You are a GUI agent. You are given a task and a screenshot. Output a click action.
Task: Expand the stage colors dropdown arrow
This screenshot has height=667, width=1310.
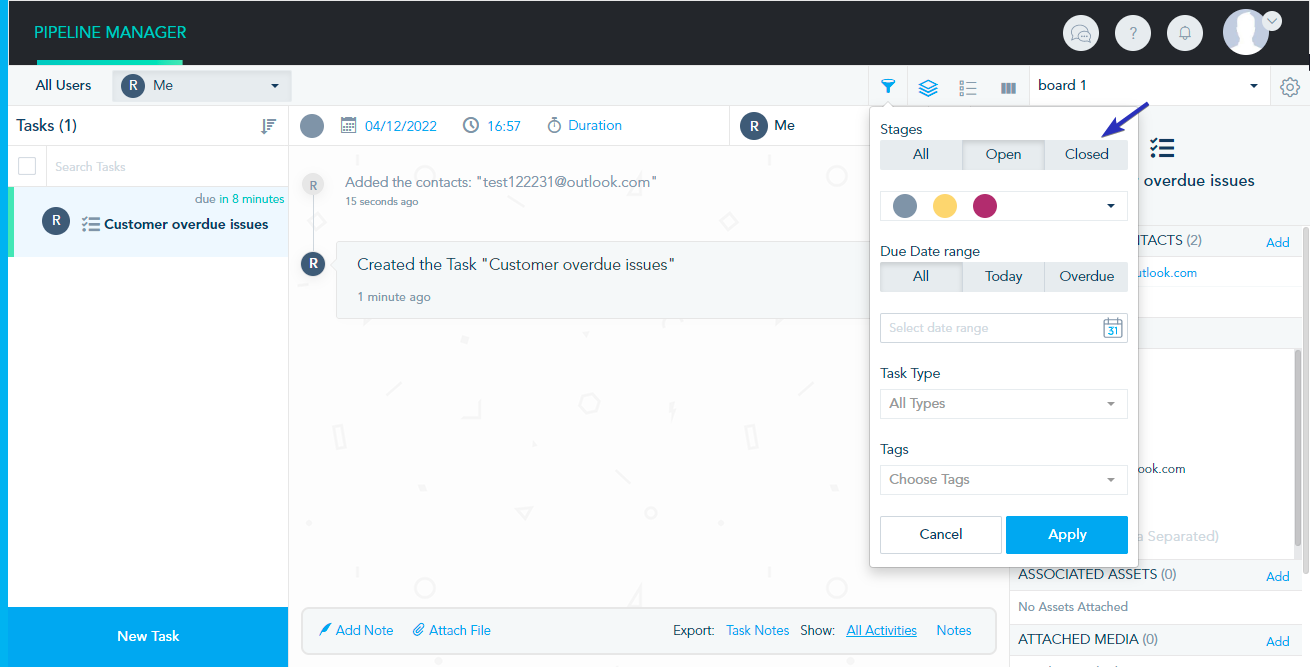(x=1110, y=206)
